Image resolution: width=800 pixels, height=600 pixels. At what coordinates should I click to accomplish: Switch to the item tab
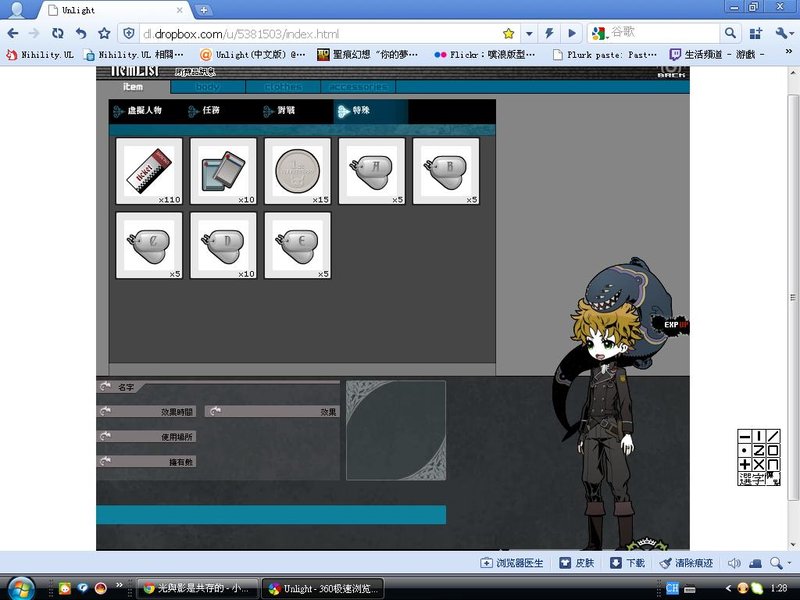tap(133, 87)
